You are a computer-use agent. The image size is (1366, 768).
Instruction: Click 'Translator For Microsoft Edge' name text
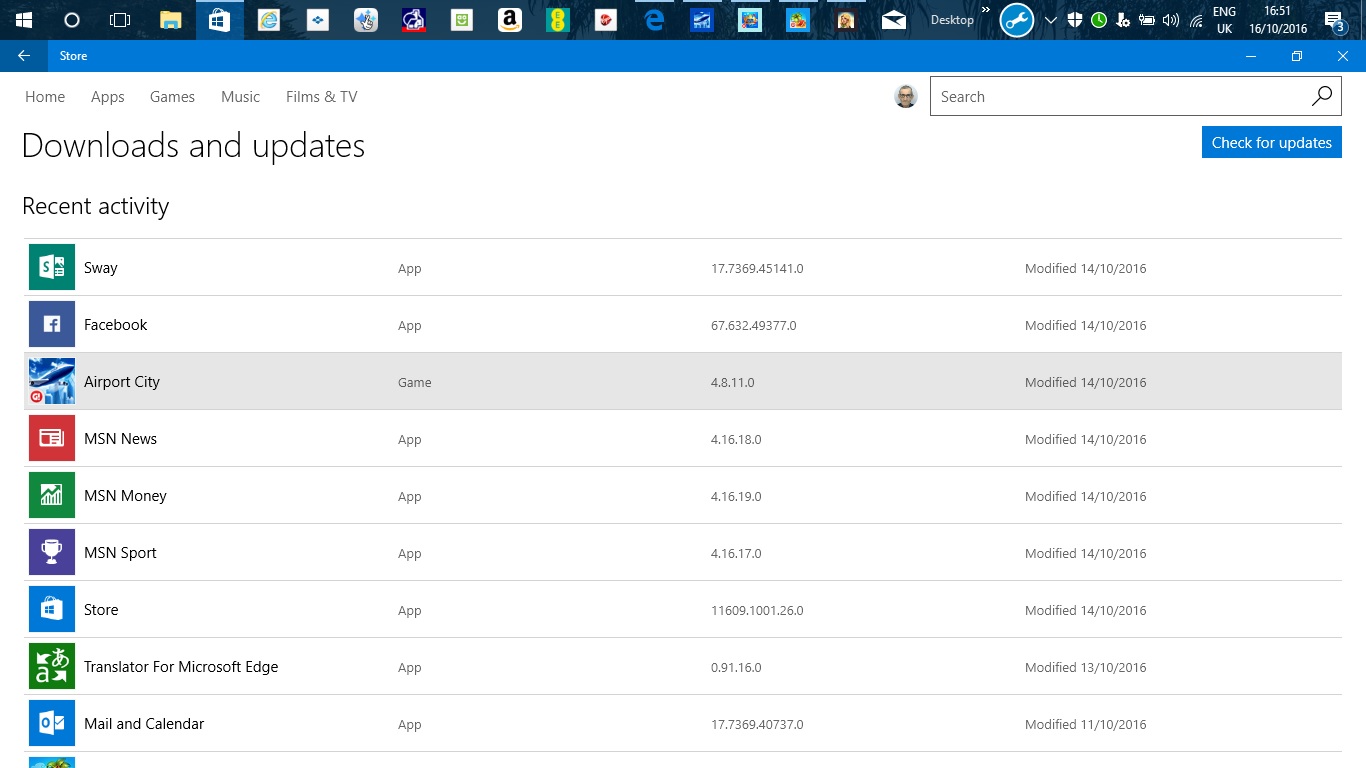[x=181, y=667]
